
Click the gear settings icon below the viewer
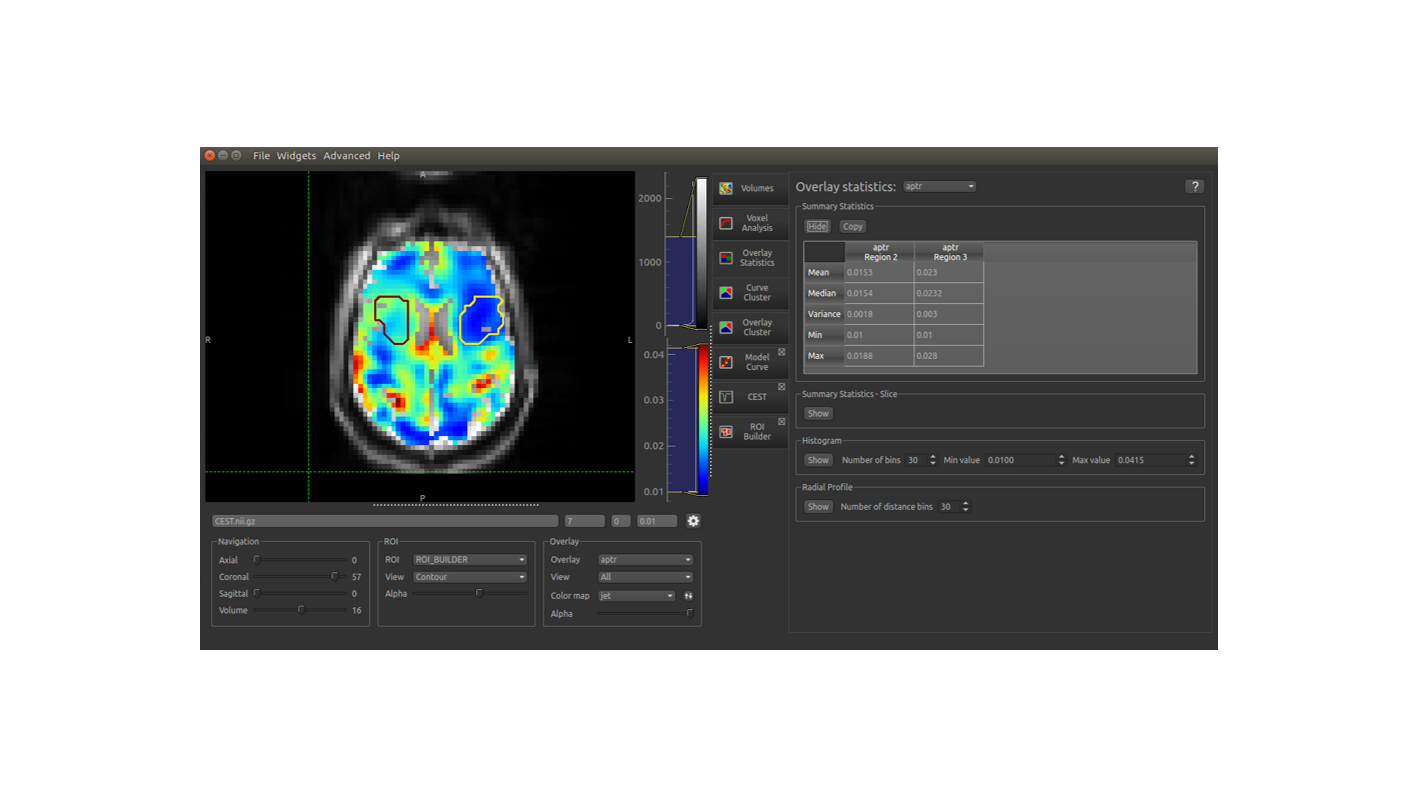(693, 521)
